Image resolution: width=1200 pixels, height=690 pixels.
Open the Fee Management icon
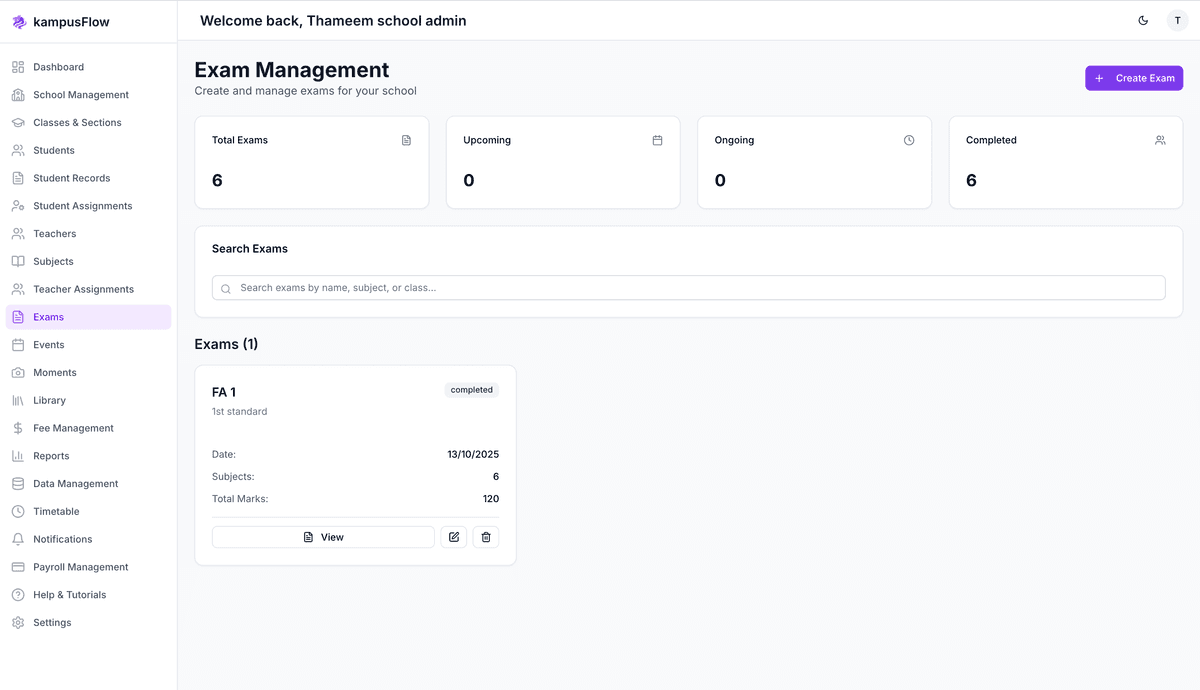click(x=17, y=427)
